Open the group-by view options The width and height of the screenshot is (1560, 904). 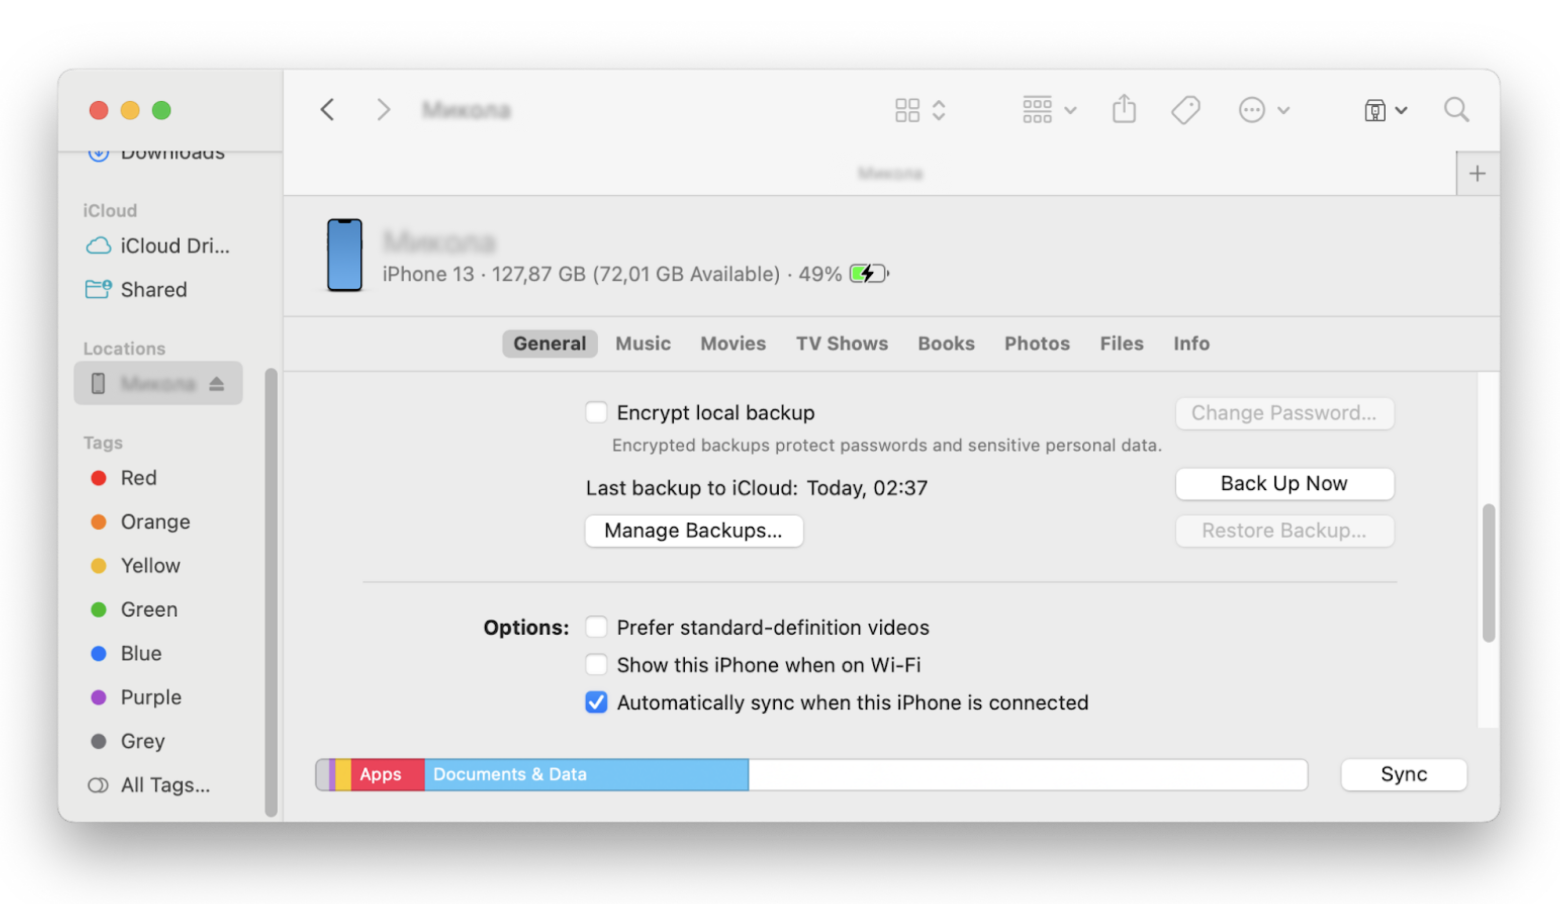(1048, 109)
